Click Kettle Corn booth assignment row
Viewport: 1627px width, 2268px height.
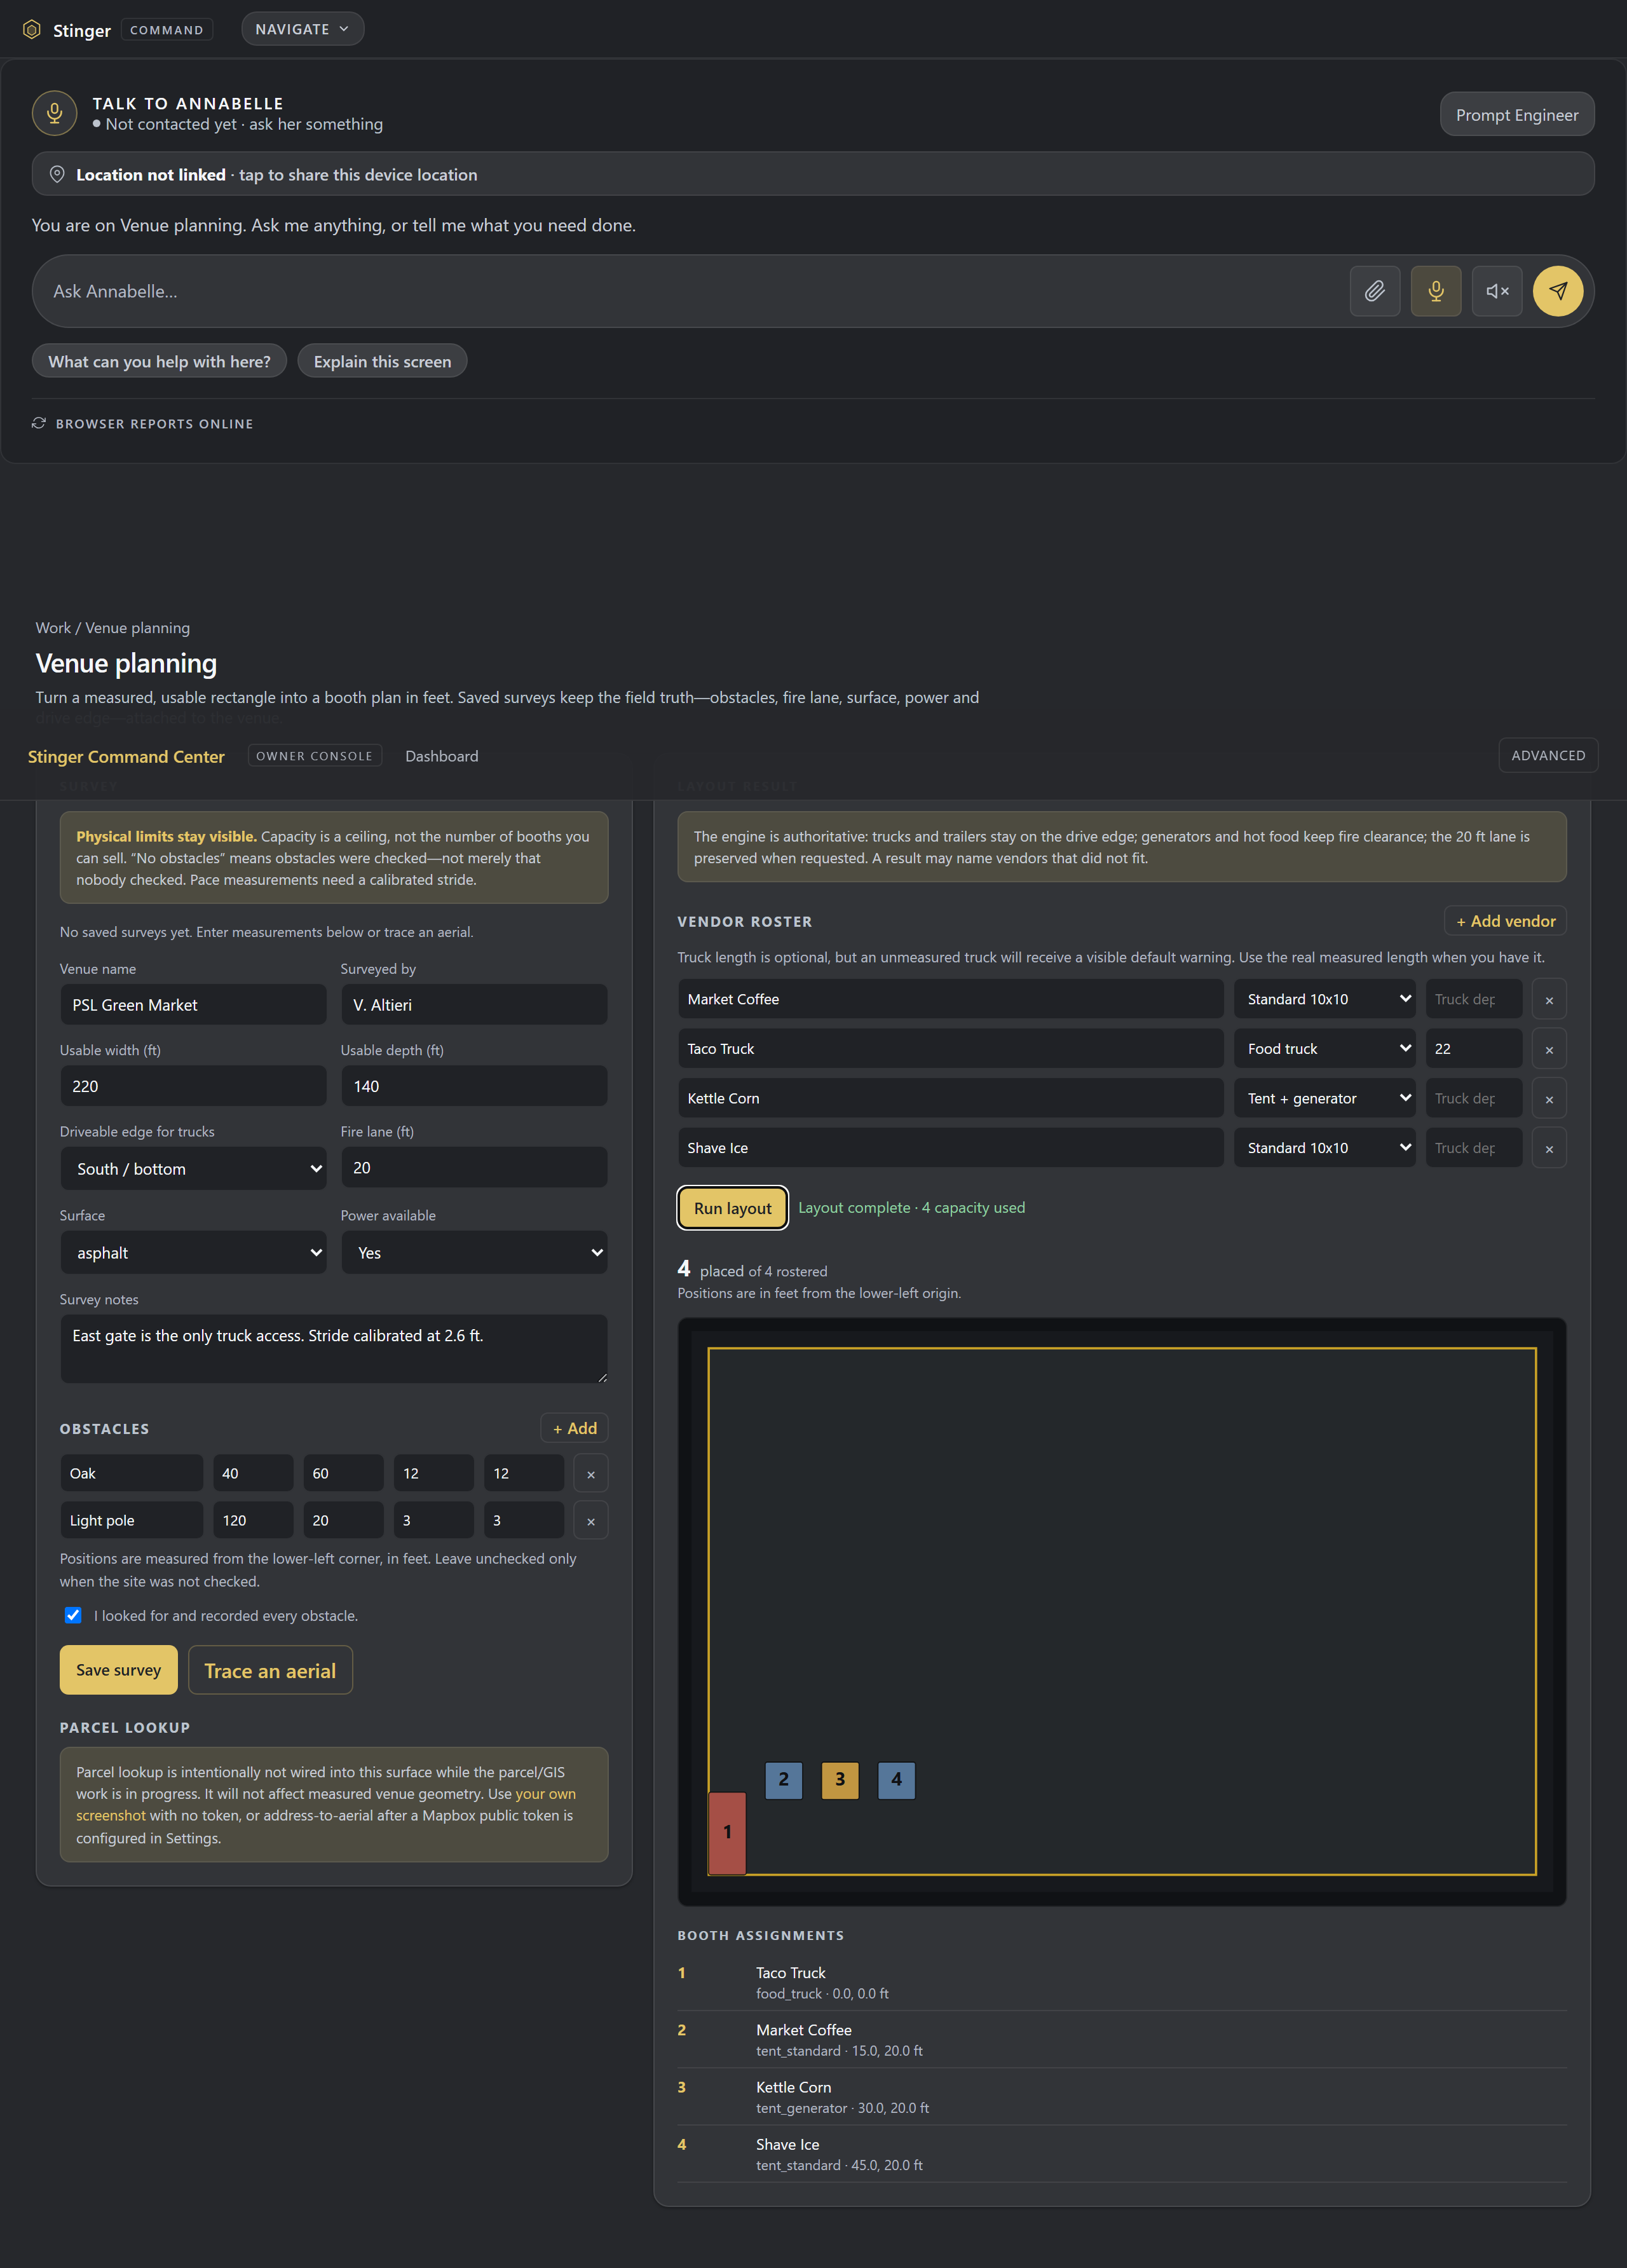tap(1122, 2096)
